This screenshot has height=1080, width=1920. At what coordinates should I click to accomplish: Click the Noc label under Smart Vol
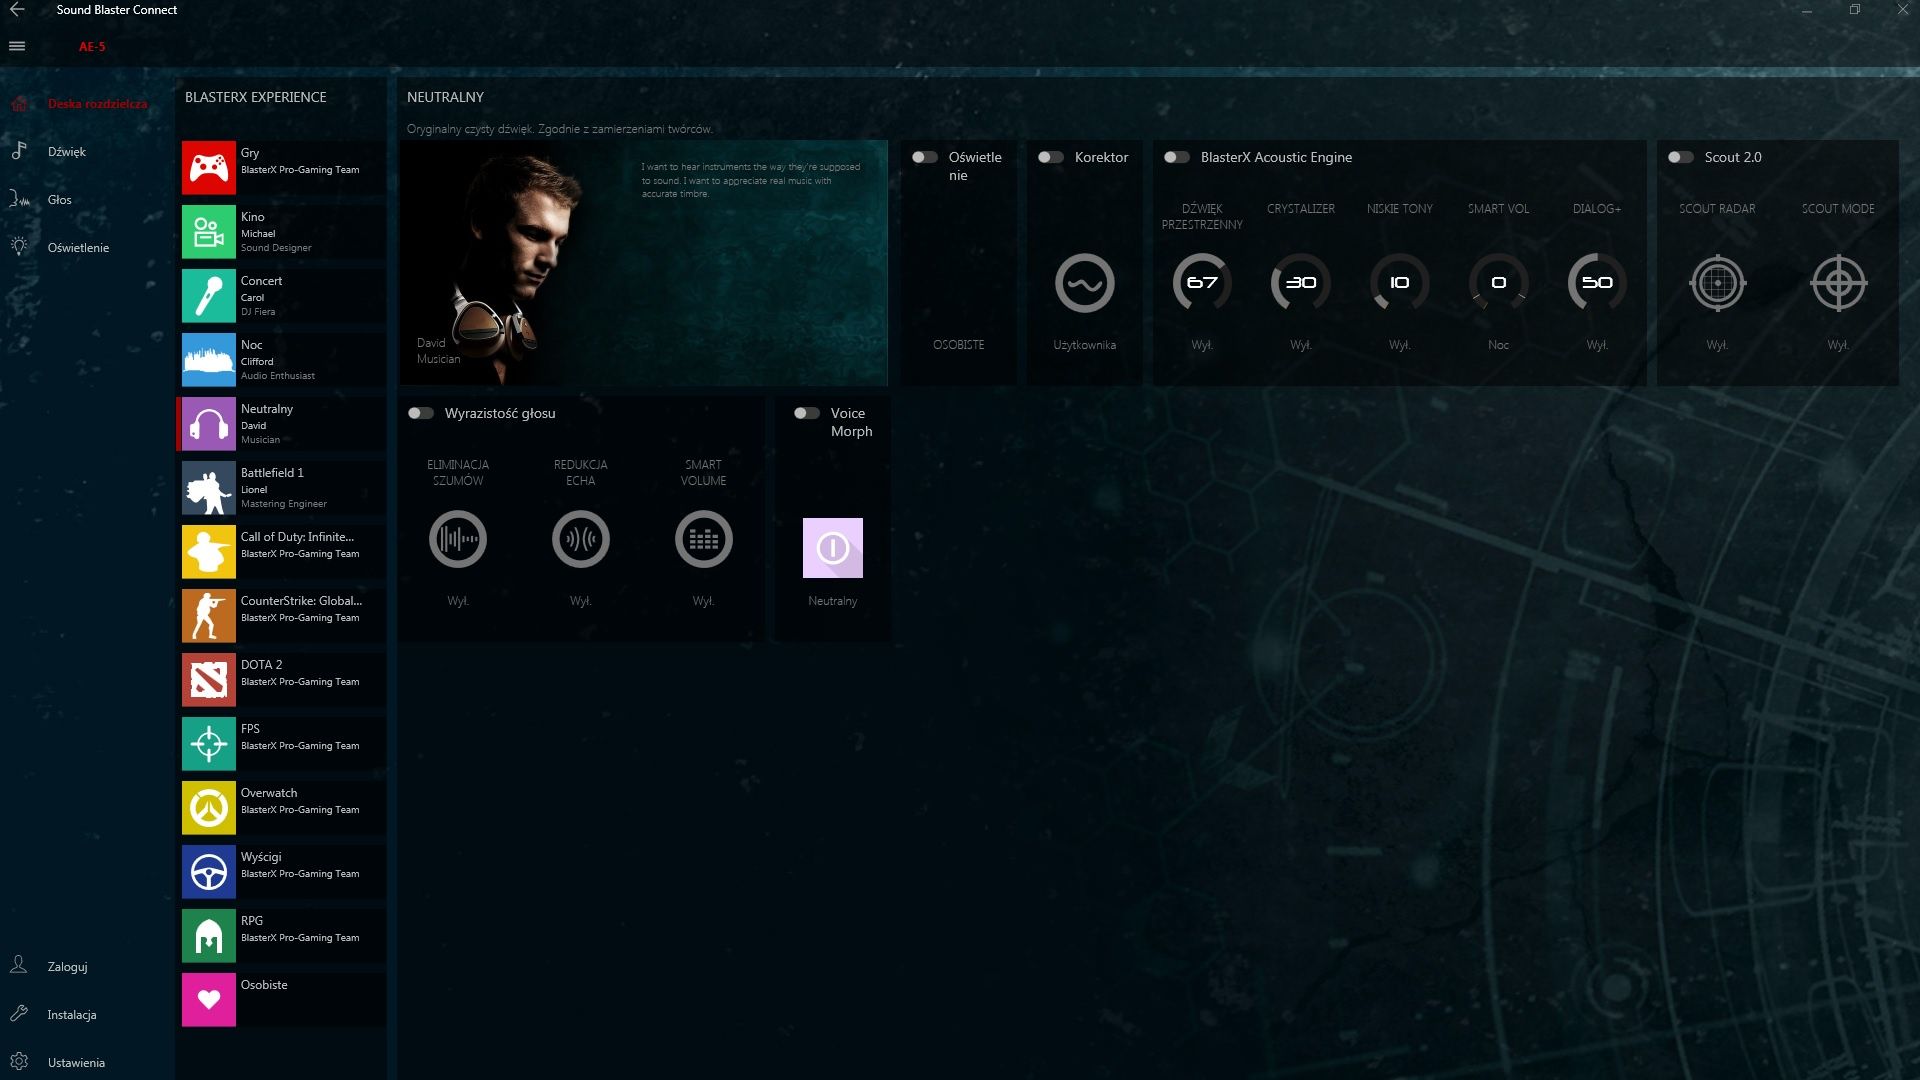point(1498,345)
